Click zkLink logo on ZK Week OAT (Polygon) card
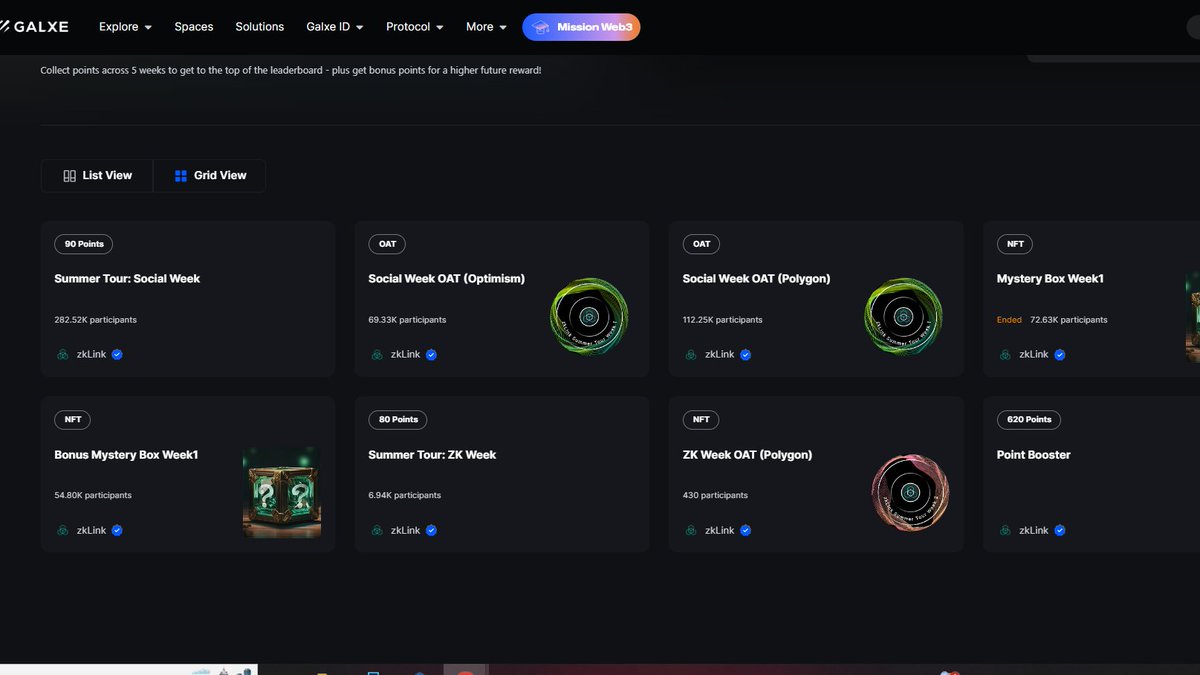The width and height of the screenshot is (1200, 675). tap(691, 530)
